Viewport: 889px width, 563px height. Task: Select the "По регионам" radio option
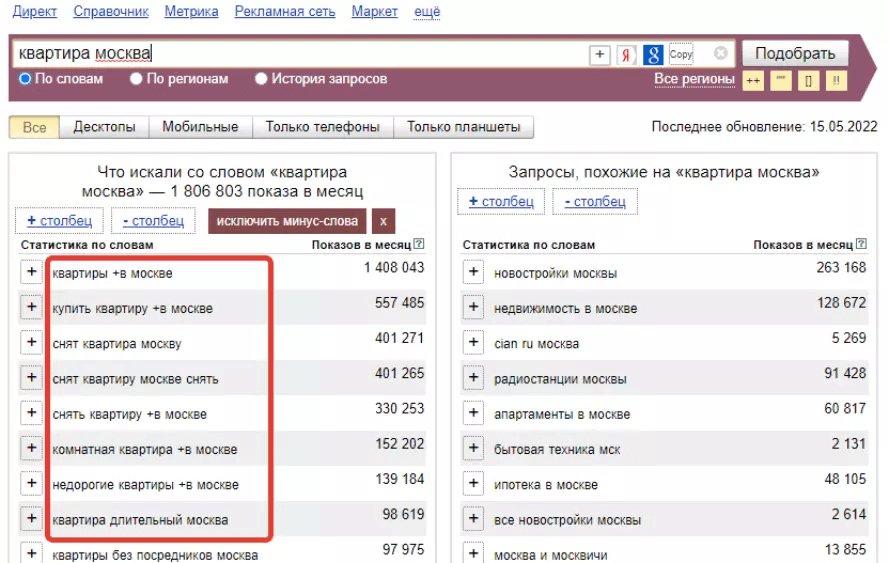[x=136, y=79]
